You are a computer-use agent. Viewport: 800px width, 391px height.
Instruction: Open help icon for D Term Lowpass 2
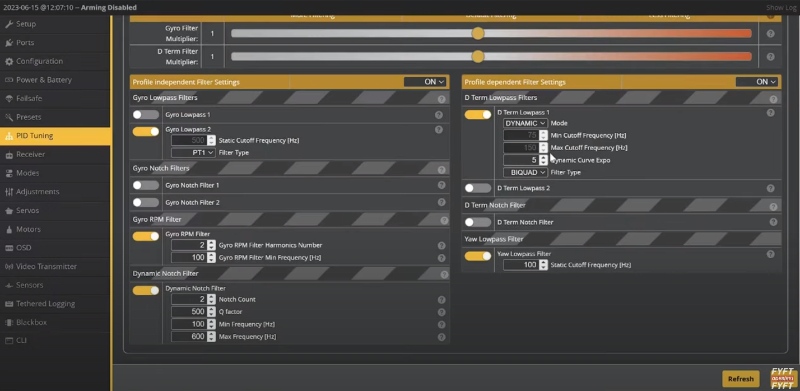[770, 188]
